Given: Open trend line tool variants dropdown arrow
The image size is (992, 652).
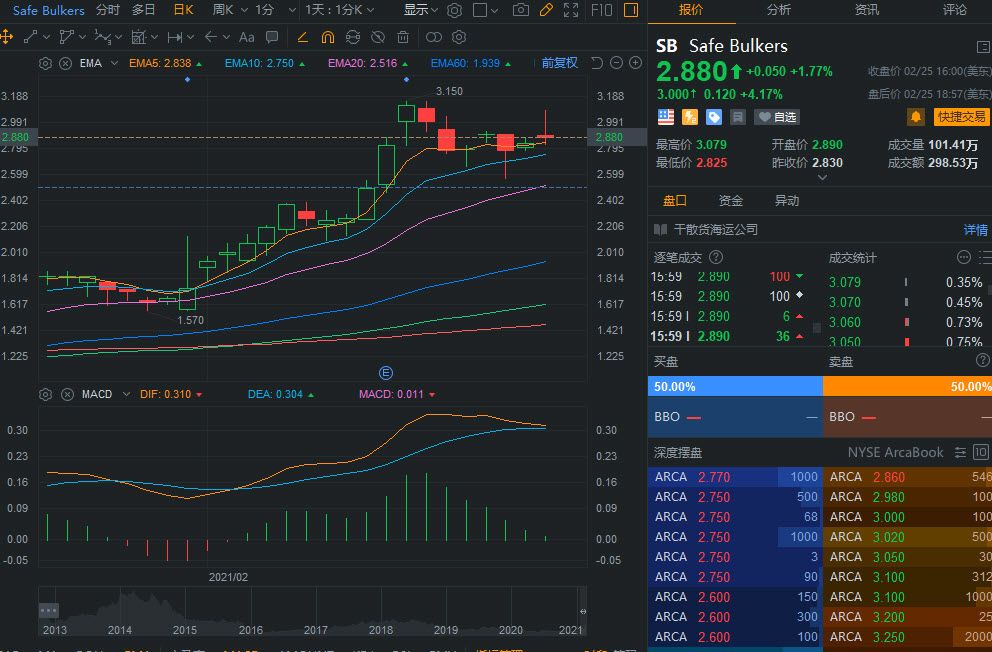Looking at the screenshot, I should pos(46,38).
